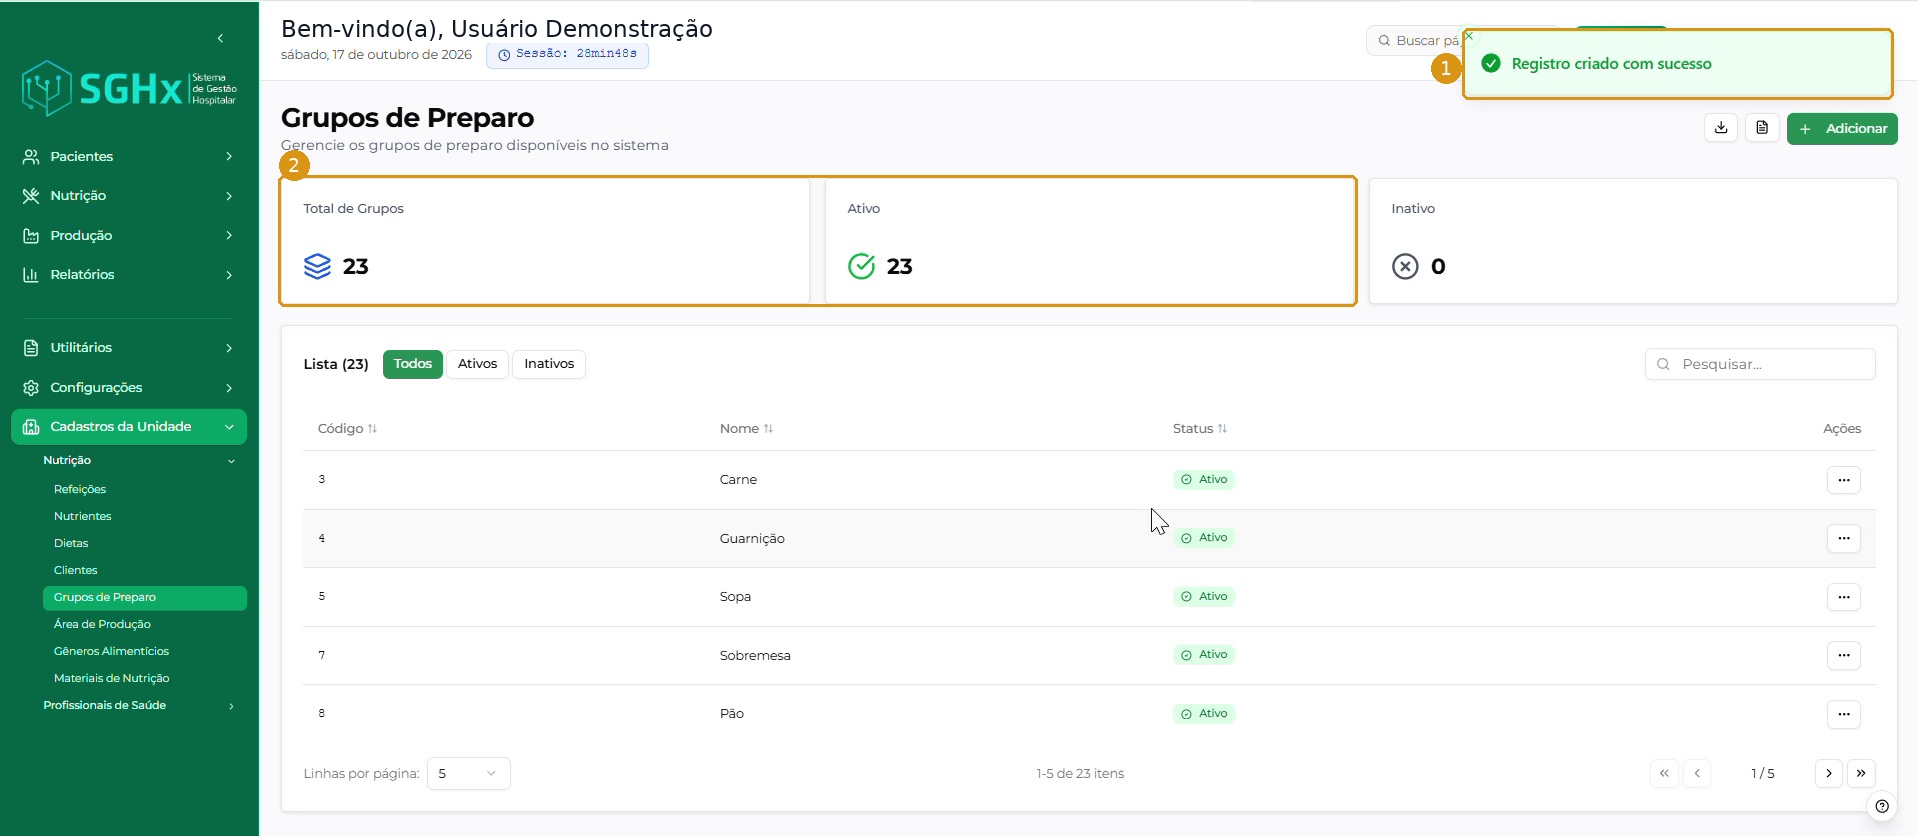Expand the Configurações menu
Viewport: 1918px width, 836px height.
[x=129, y=387]
